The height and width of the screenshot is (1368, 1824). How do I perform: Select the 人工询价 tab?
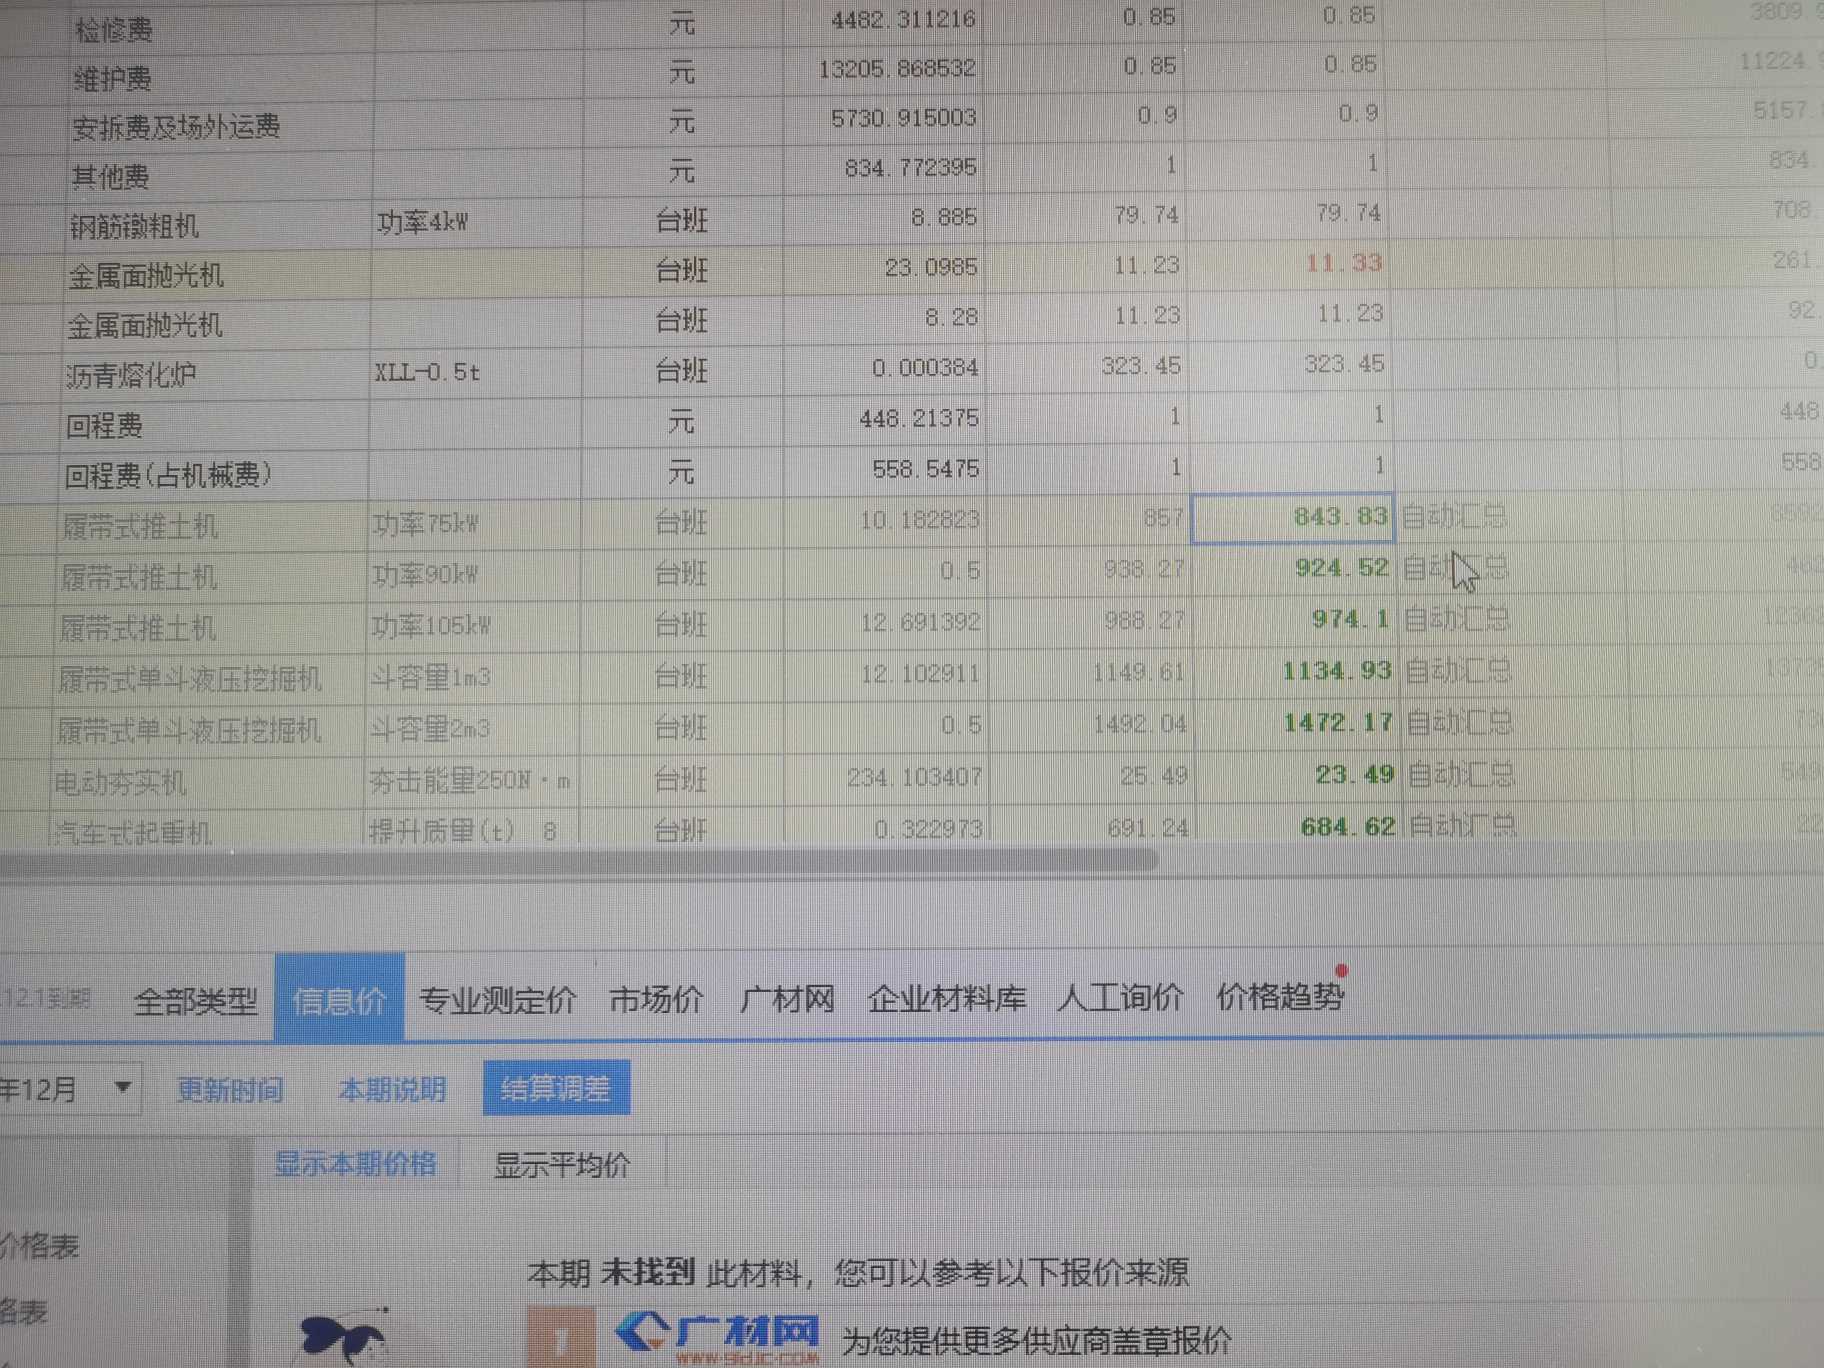[1121, 996]
